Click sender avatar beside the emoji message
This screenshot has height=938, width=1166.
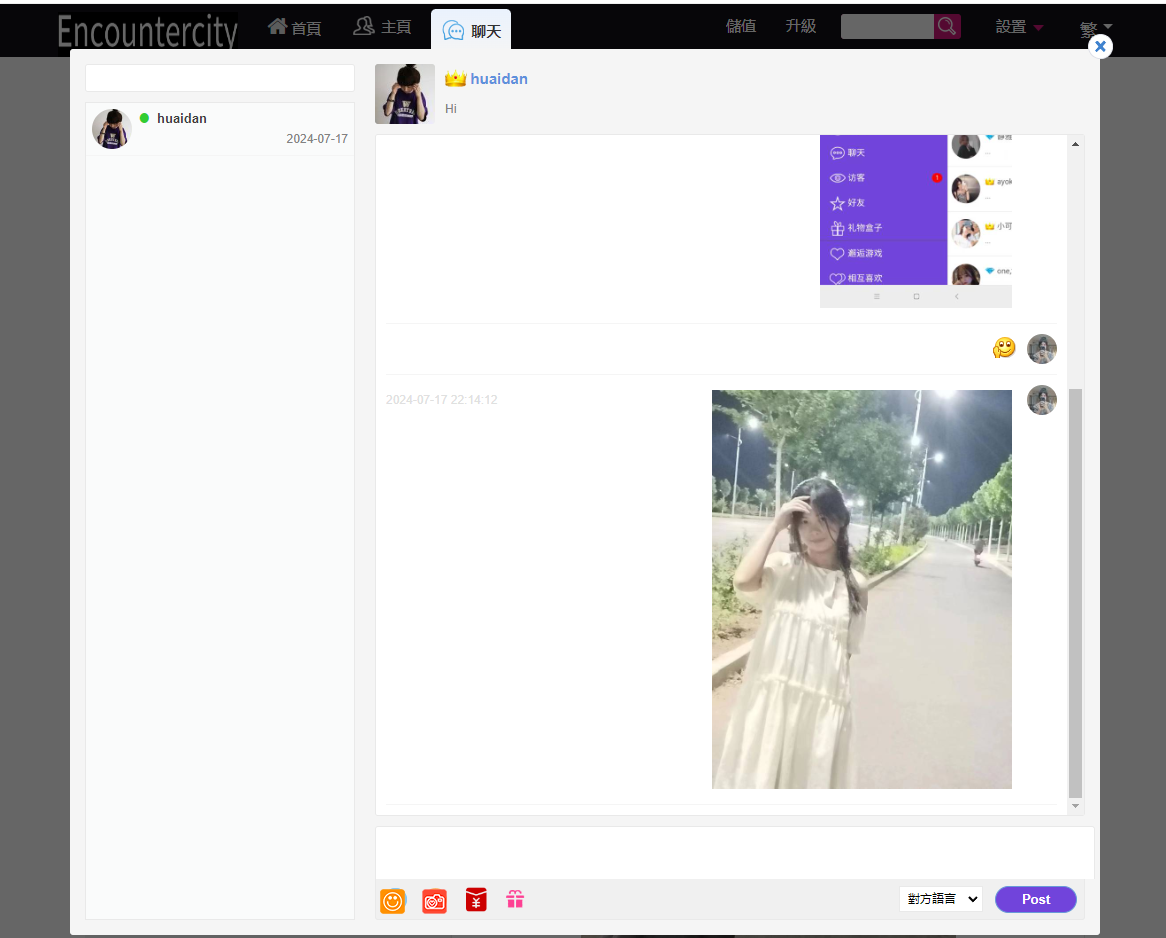[1042, 349]
